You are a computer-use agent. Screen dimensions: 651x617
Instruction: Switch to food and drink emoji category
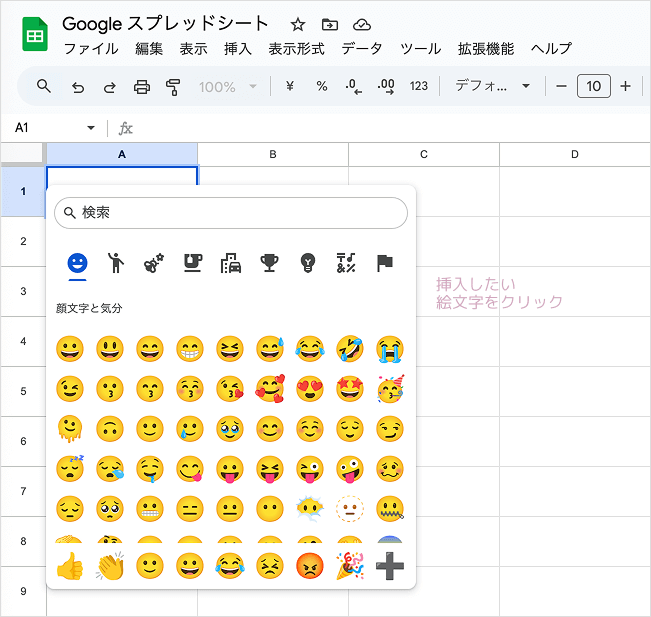click(193, 263)
